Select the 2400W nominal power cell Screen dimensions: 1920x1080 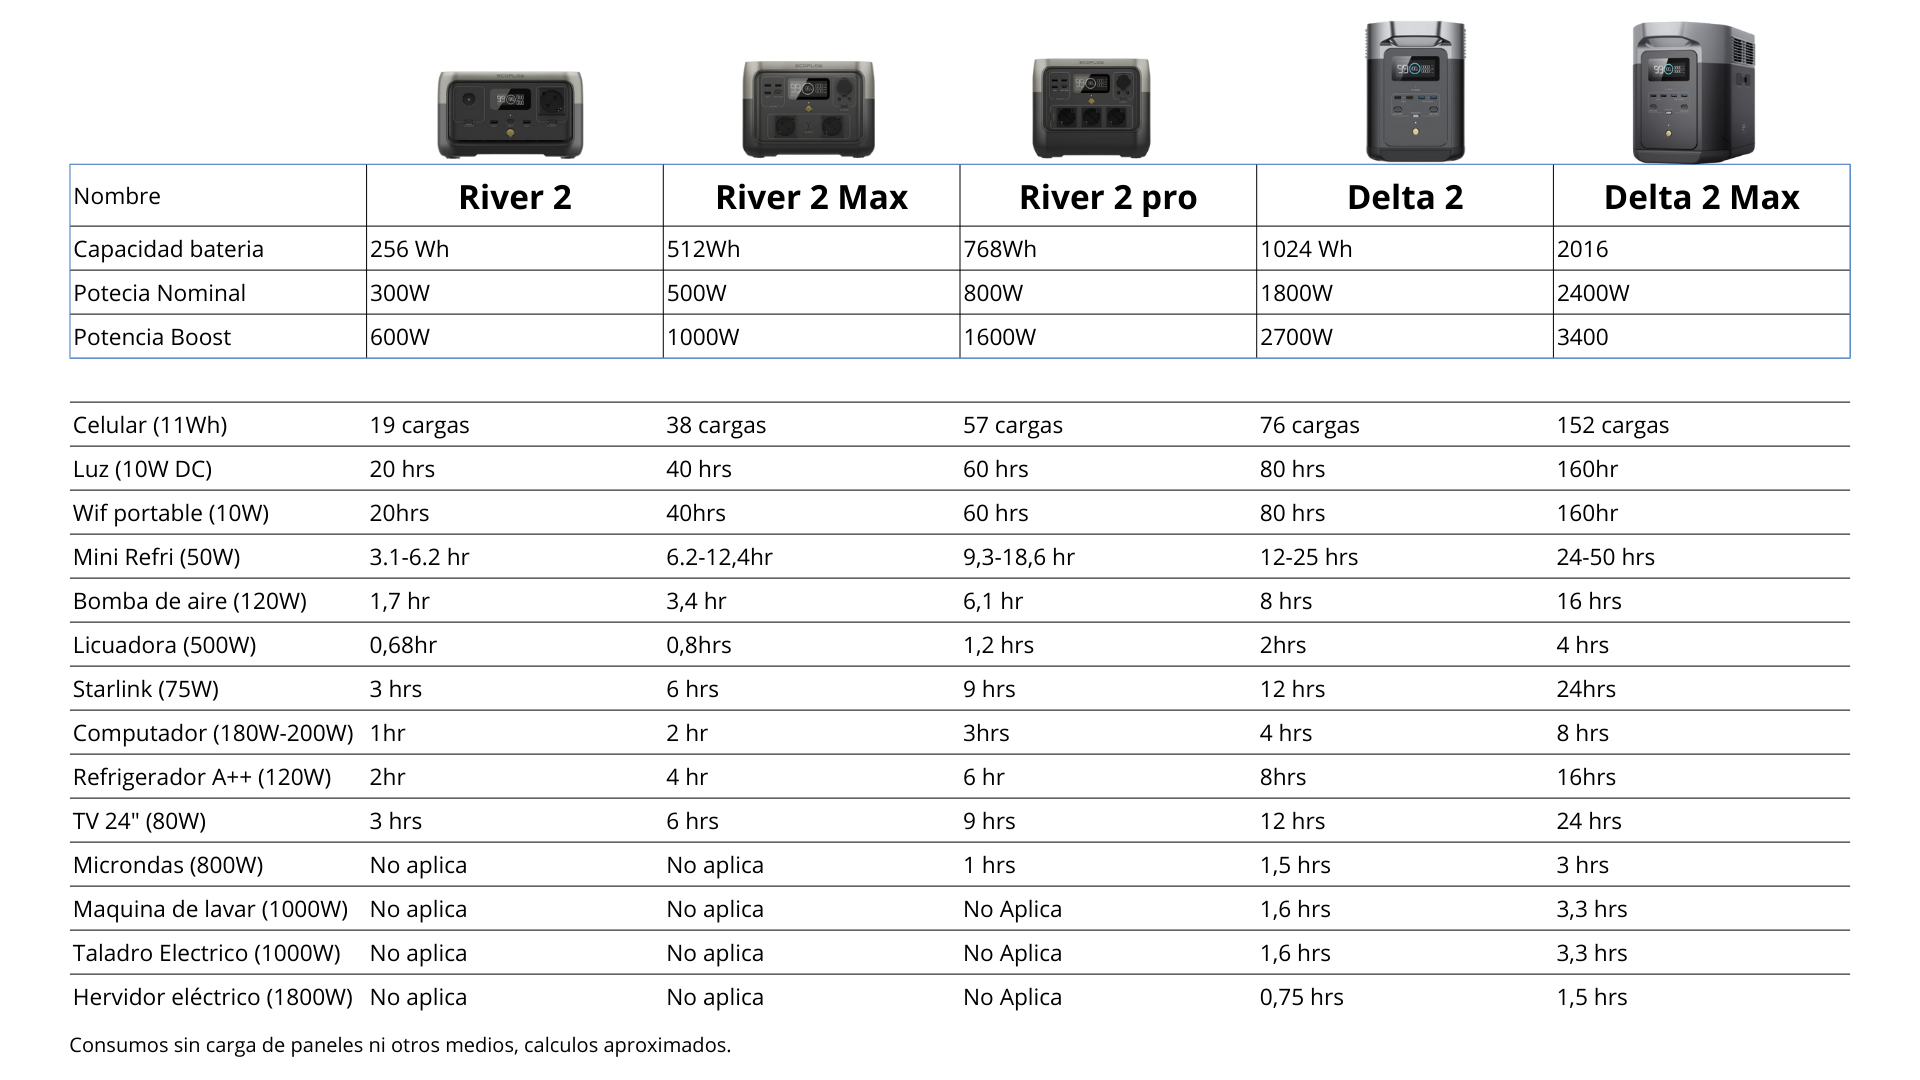(x=1593, y=293)
